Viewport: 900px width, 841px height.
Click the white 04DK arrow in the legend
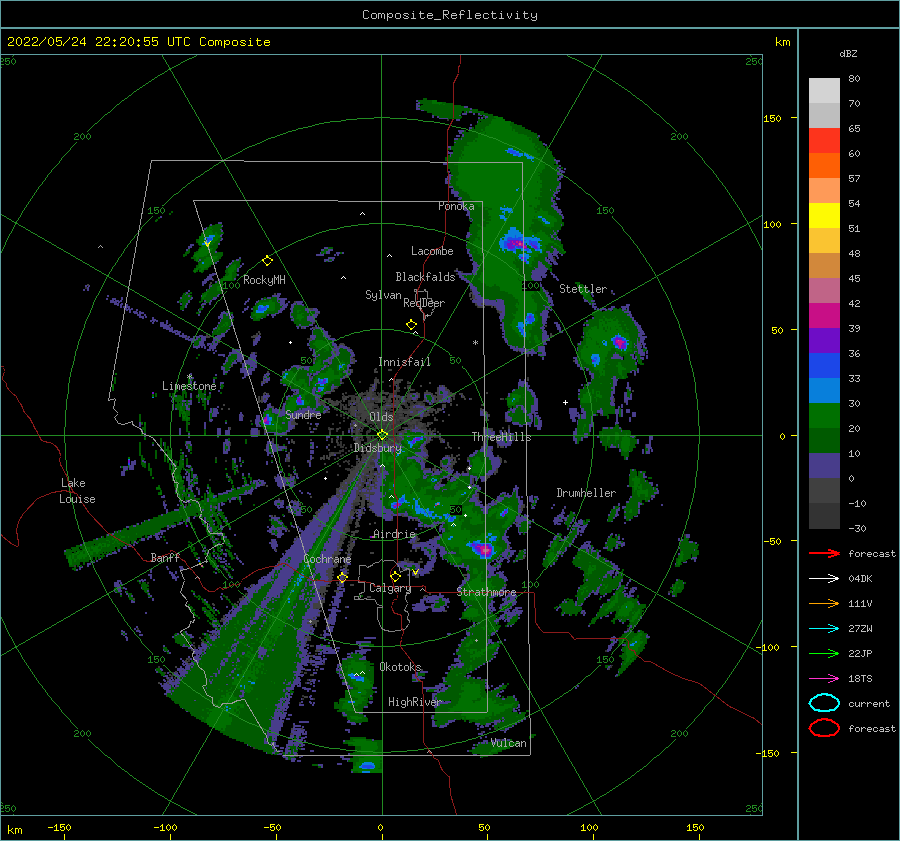coord(824,578)
